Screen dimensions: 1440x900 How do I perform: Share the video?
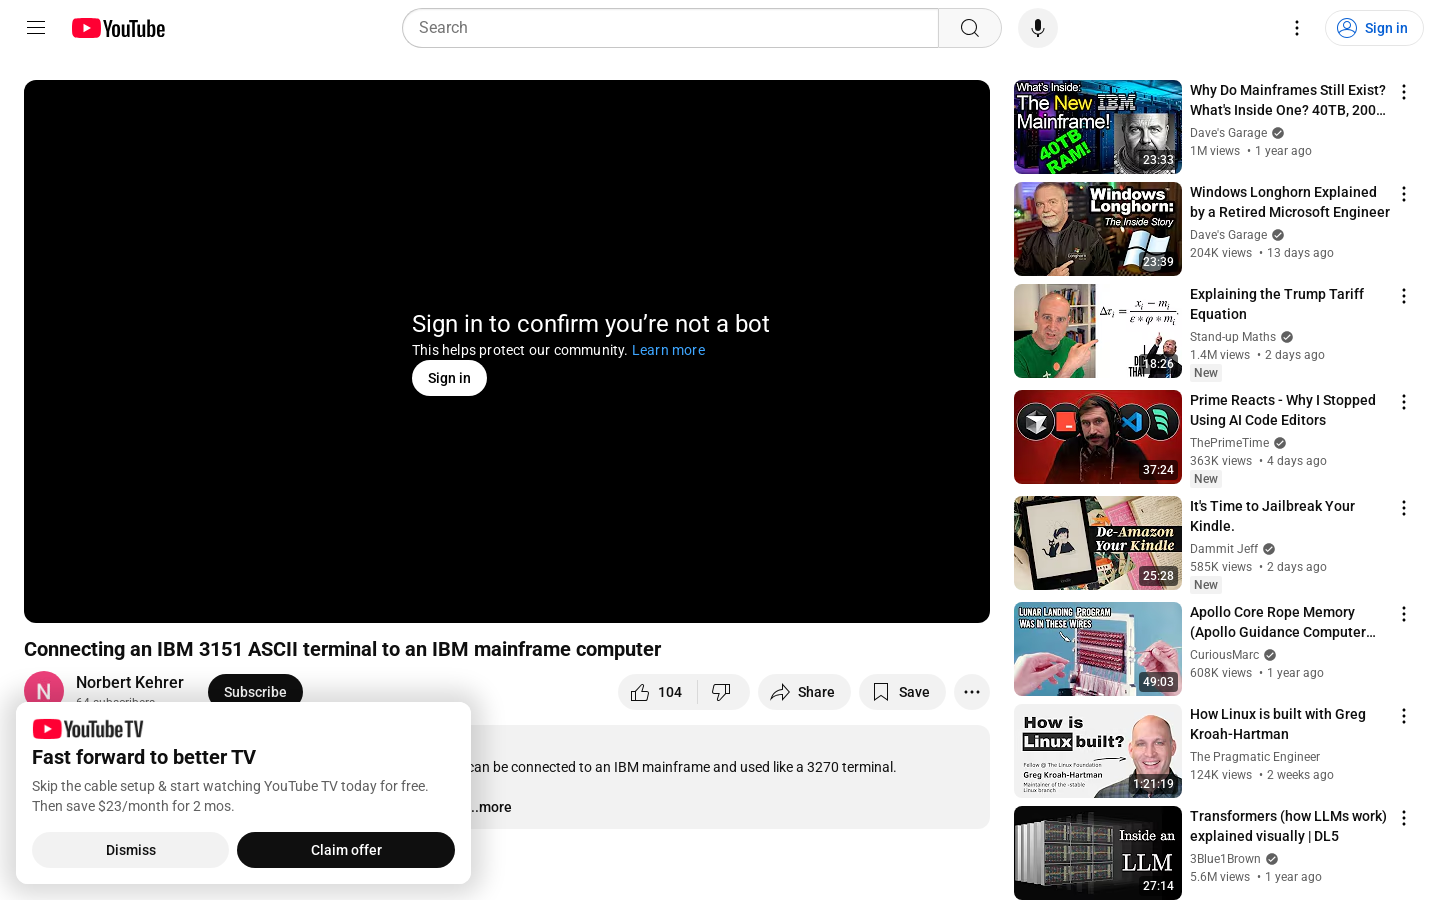point(804,692)
